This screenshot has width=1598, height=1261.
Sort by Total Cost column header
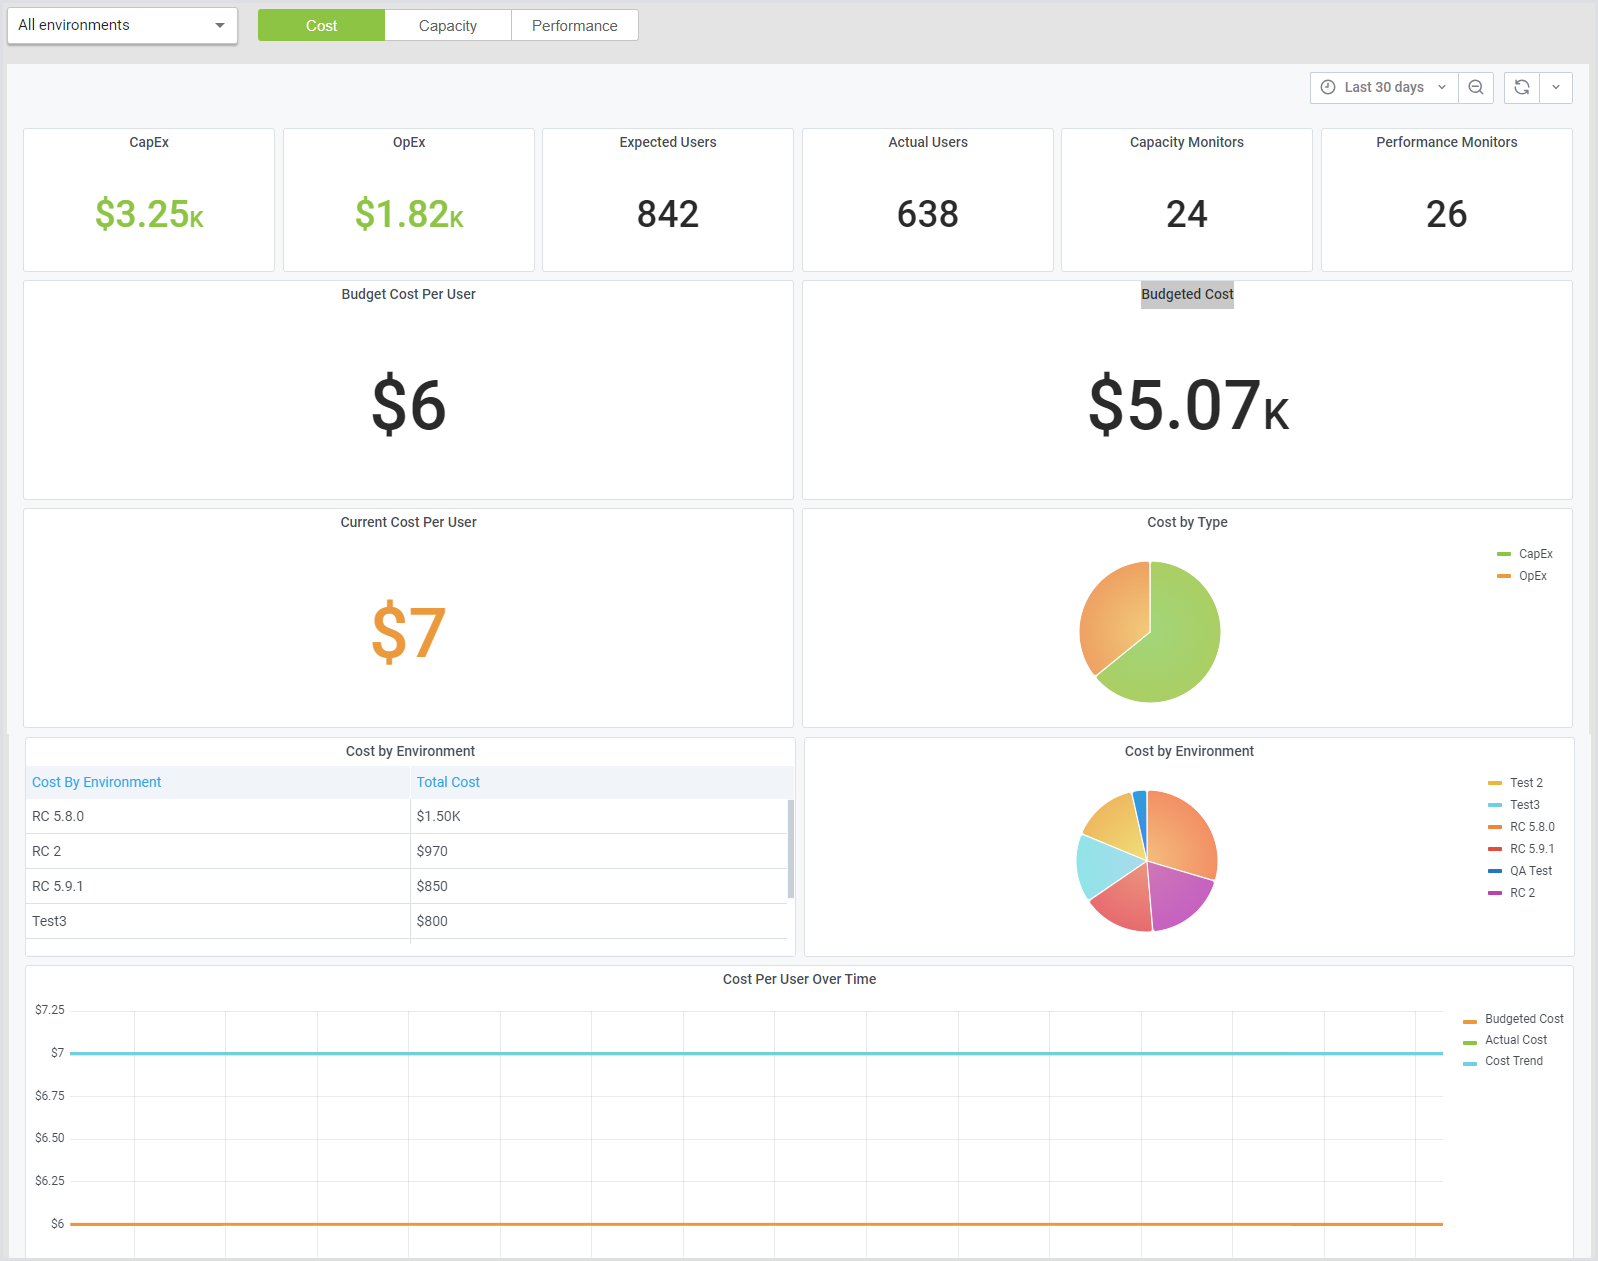(448, 782)
